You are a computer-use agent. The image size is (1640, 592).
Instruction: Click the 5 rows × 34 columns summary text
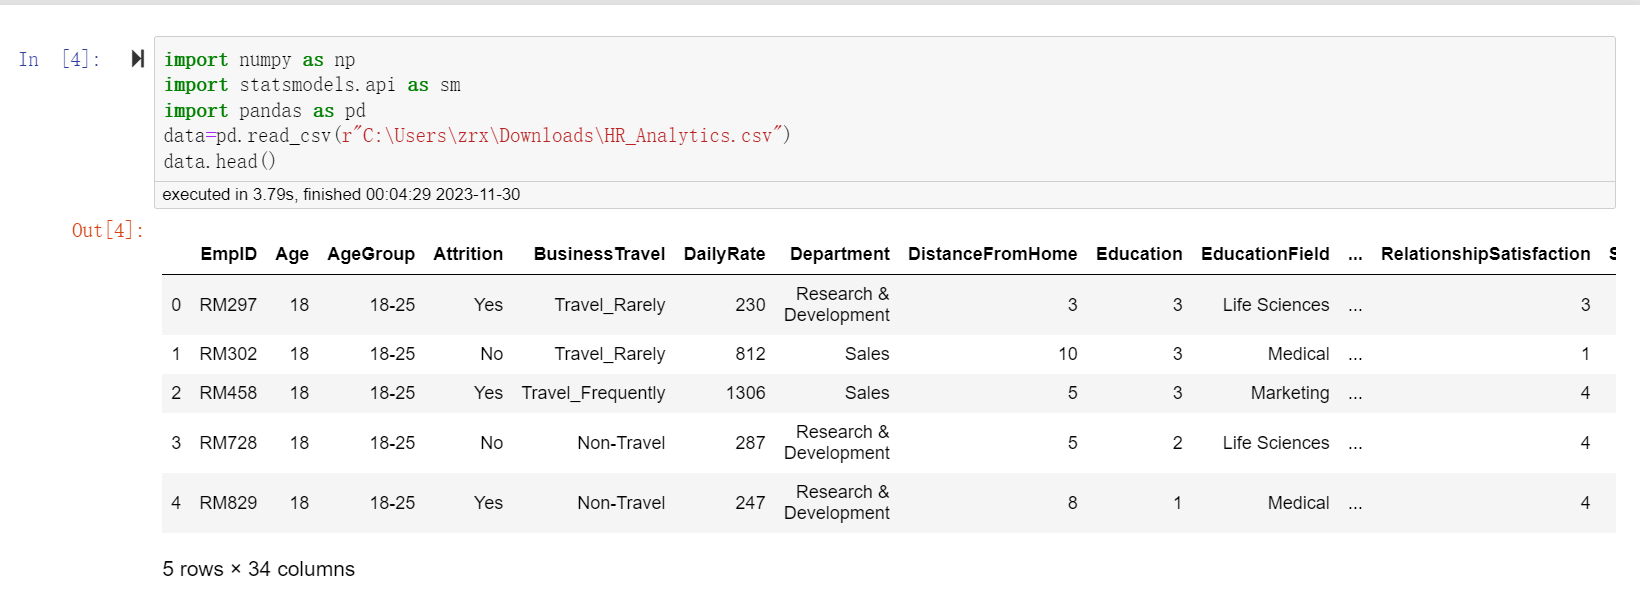(x=258, y=569)
